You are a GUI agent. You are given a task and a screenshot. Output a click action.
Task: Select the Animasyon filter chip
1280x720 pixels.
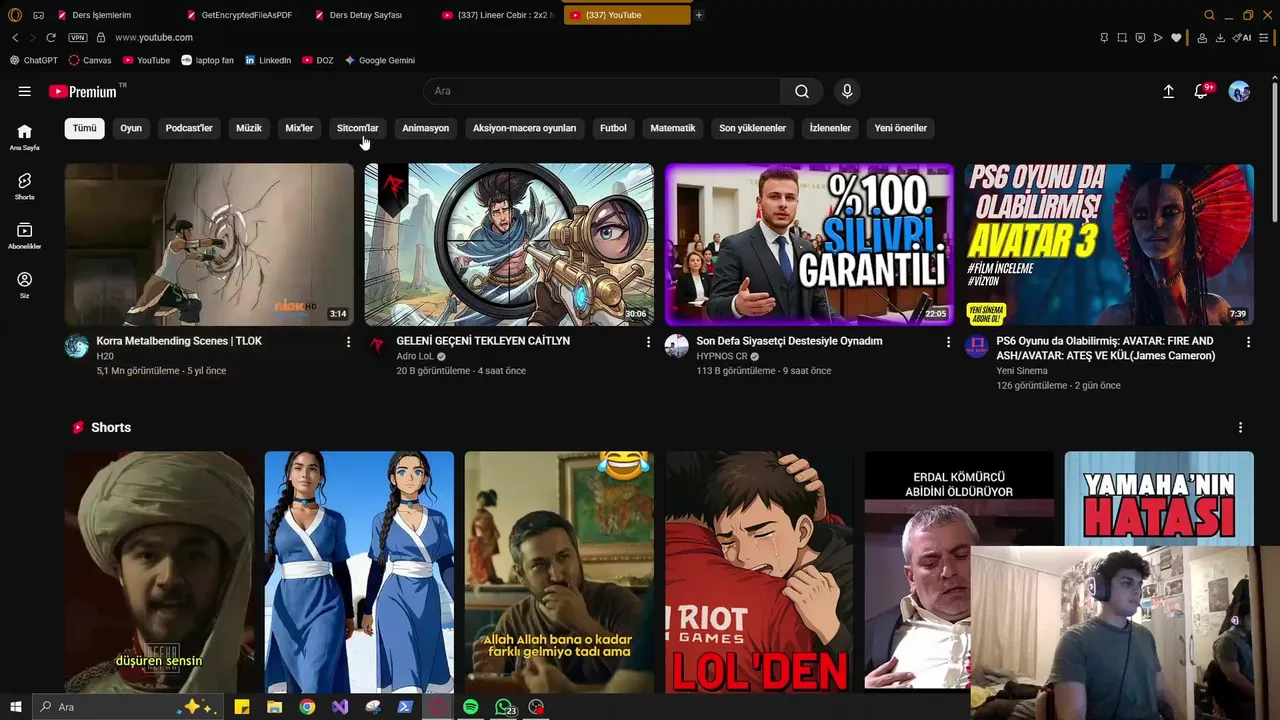(425, 128)
